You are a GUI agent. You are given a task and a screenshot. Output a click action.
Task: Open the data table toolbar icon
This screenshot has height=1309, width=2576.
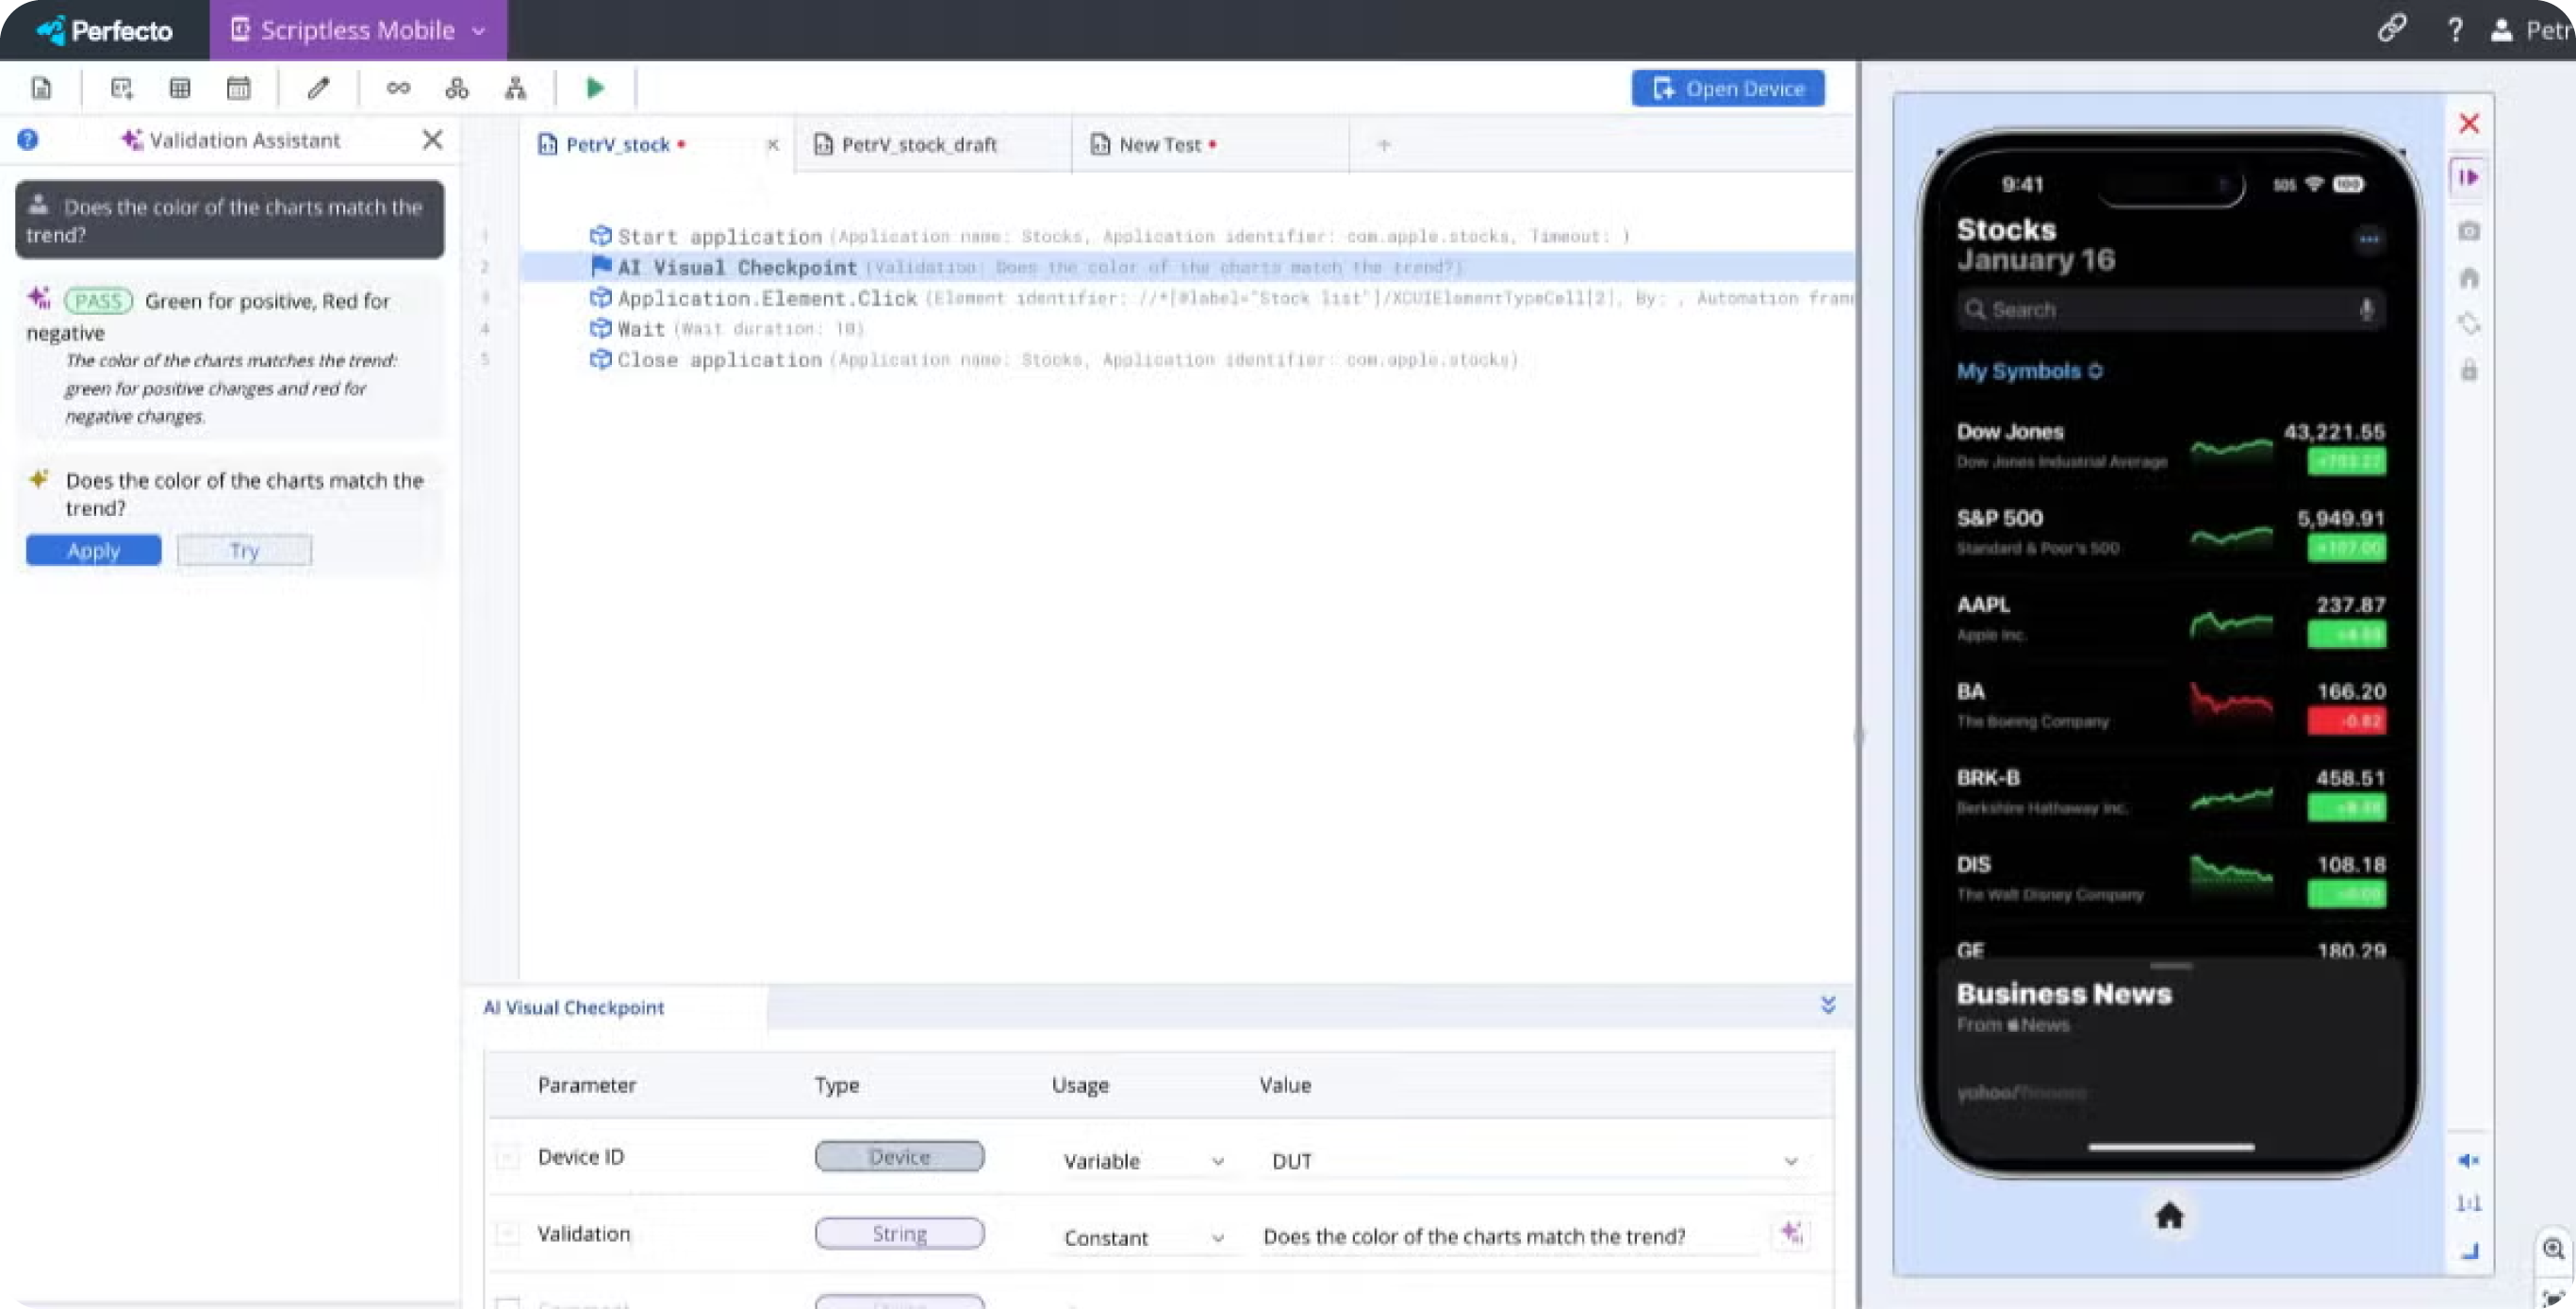(x=180, y=88)
